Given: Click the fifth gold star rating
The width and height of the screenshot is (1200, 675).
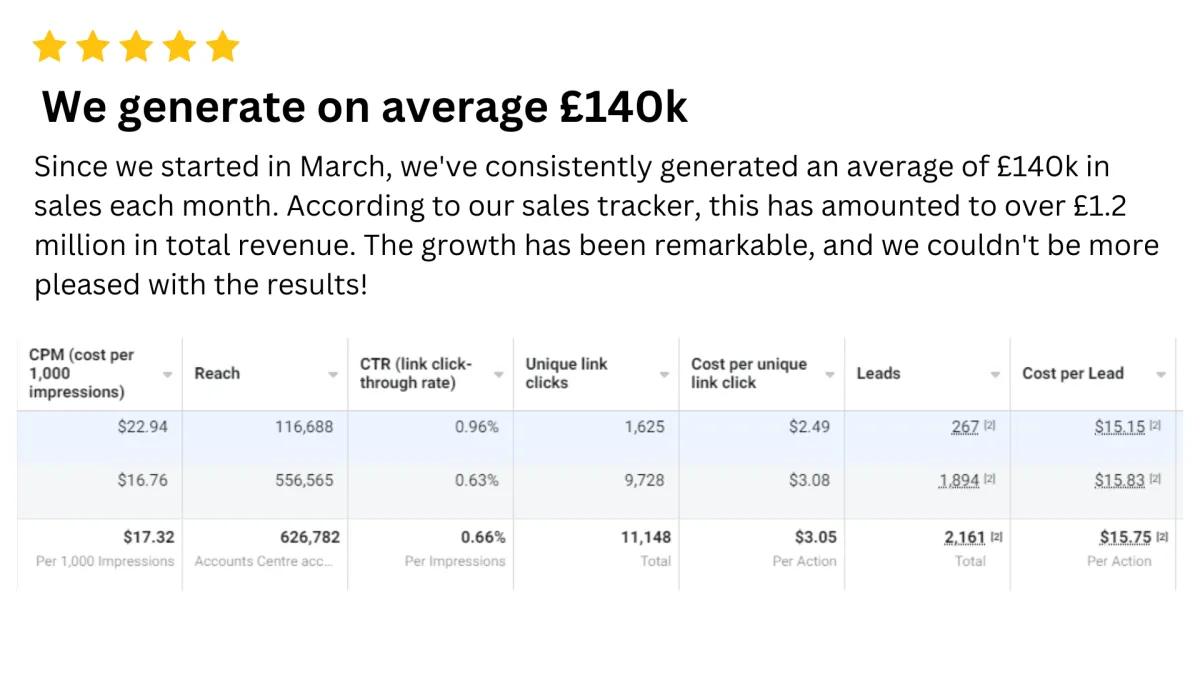Looking at the screenshot, I should point(223,46).
